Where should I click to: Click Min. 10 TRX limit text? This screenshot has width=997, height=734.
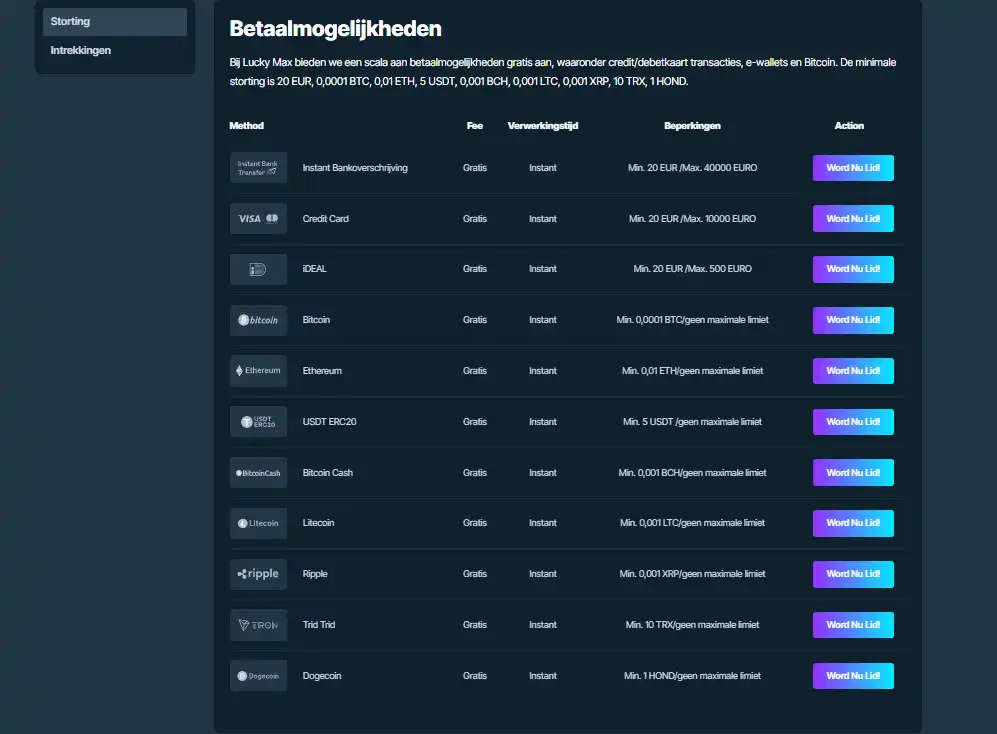(692, 625)
